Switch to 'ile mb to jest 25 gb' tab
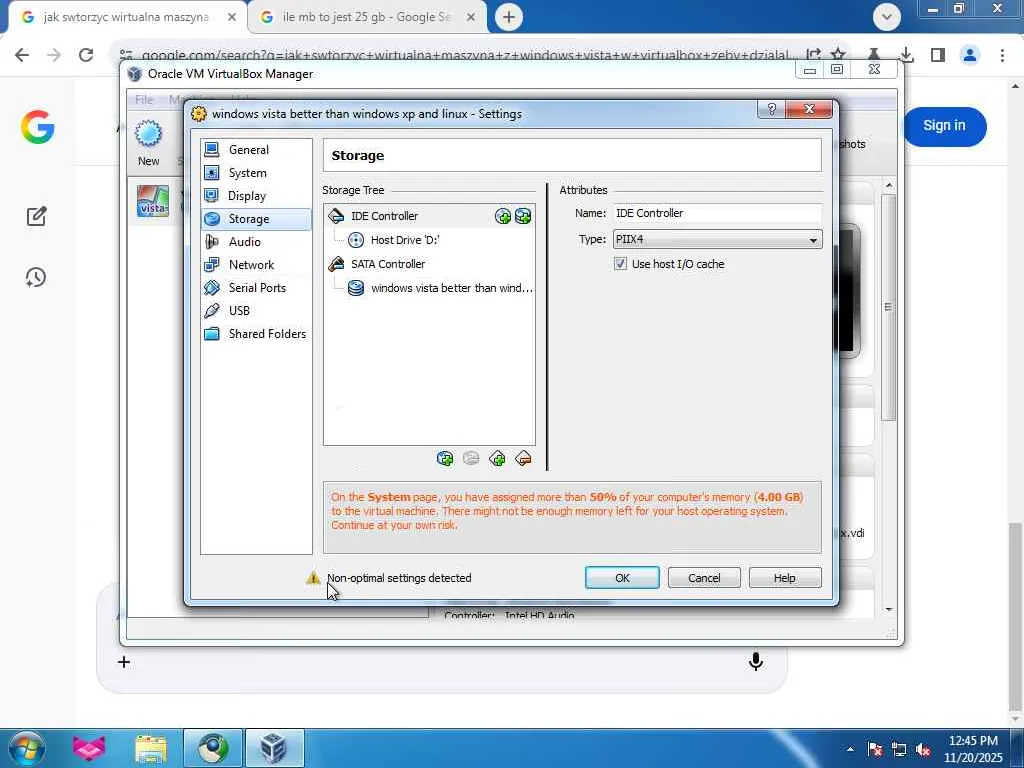 point(366,18)
